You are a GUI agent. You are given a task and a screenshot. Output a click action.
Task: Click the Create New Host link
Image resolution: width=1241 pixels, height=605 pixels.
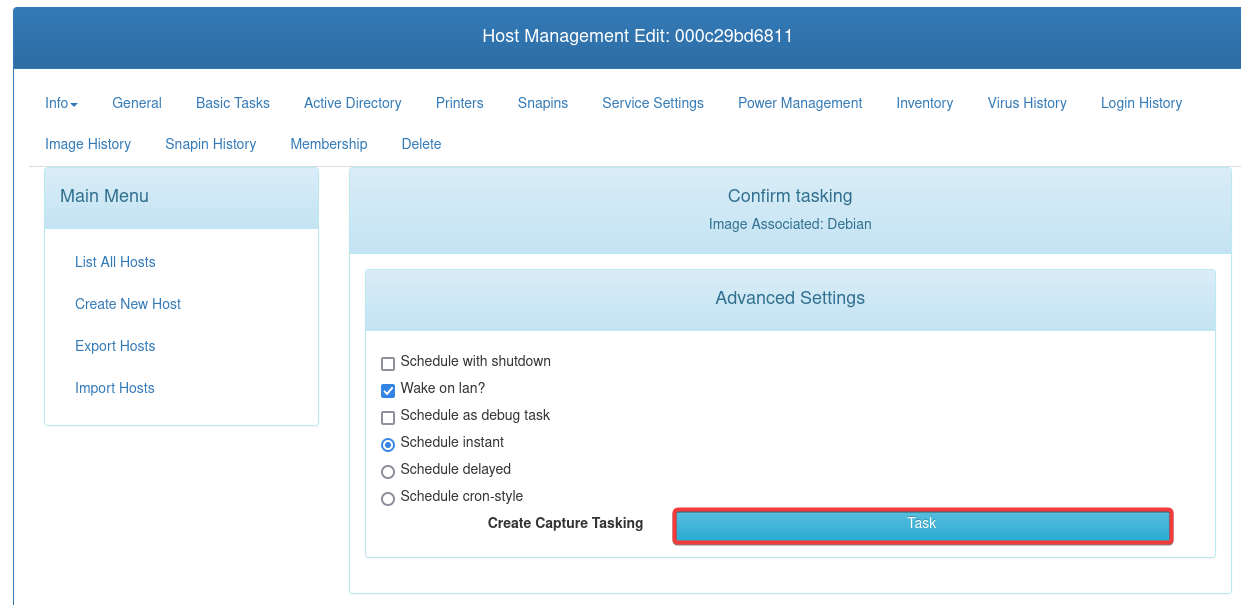(128, 304)
